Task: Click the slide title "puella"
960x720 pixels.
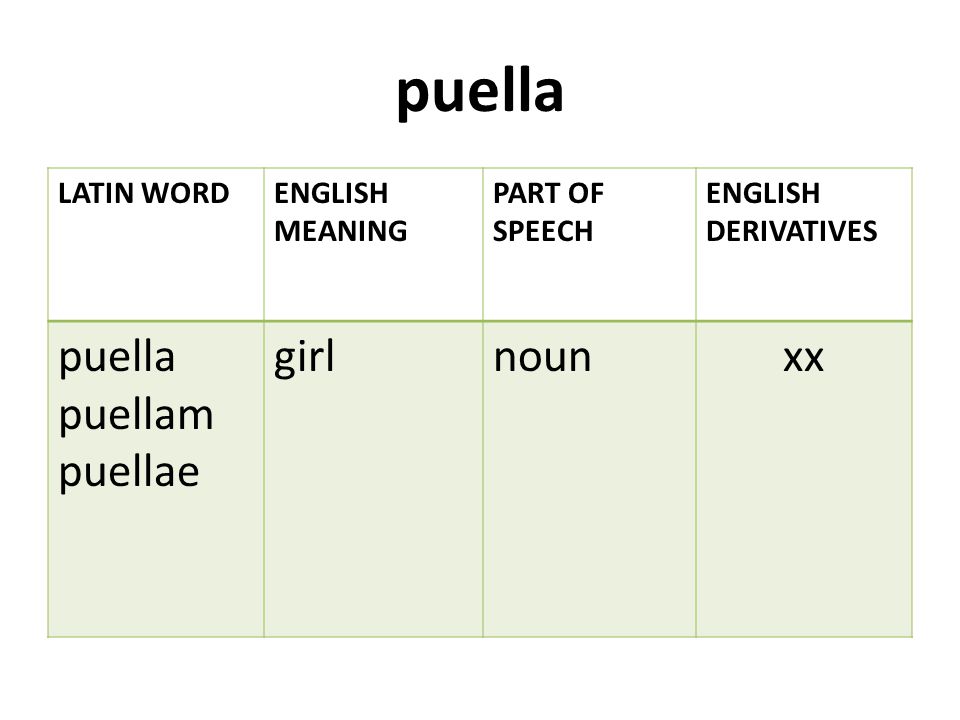Action: point(480,93)
